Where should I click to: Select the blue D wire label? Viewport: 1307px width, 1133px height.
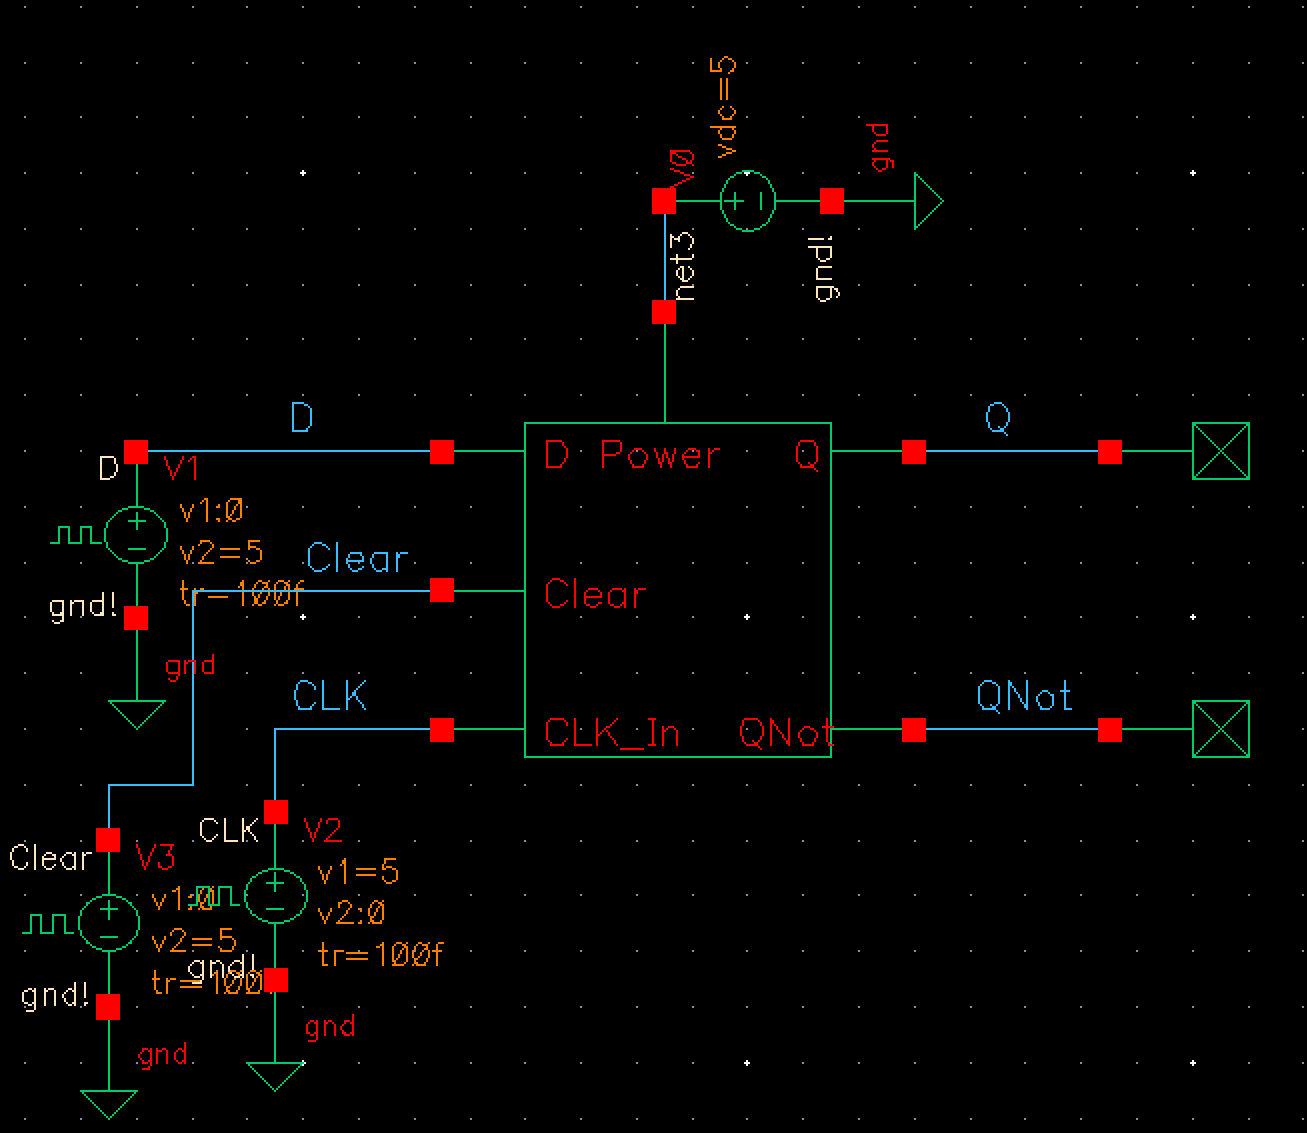(301, 417)
